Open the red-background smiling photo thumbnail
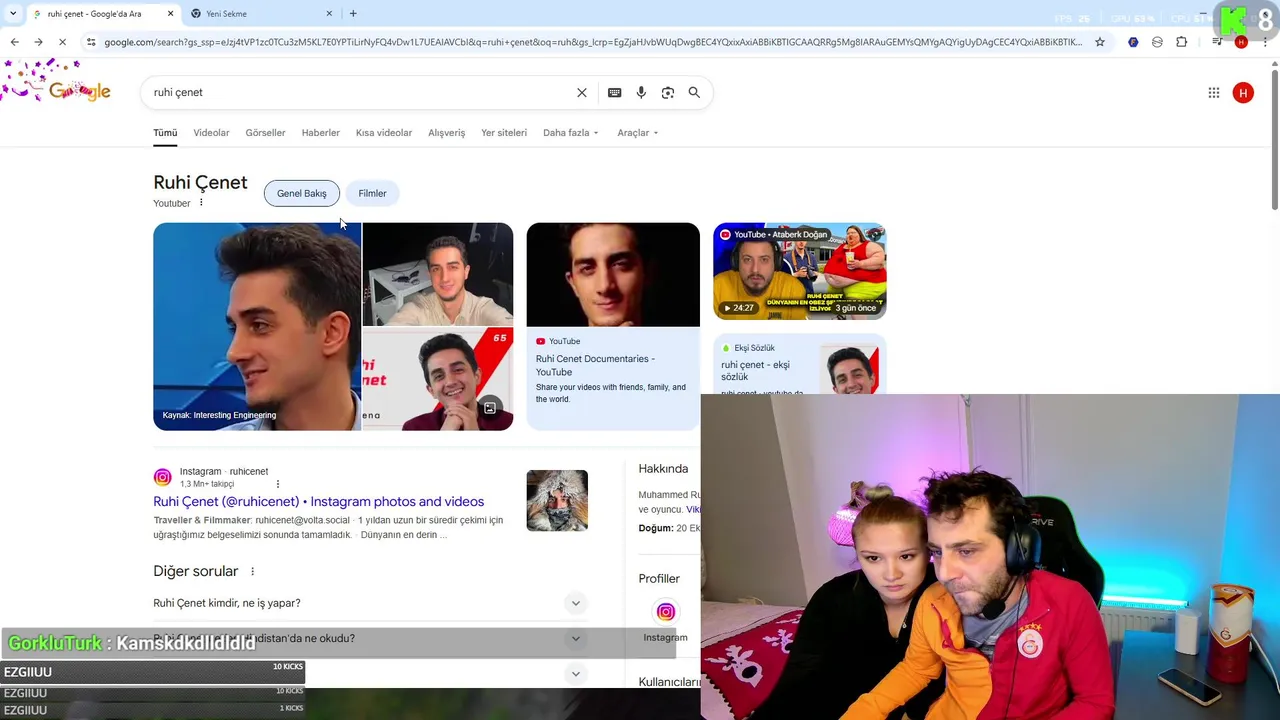This screenshot has width=1280, height=720. click(438, 380)
